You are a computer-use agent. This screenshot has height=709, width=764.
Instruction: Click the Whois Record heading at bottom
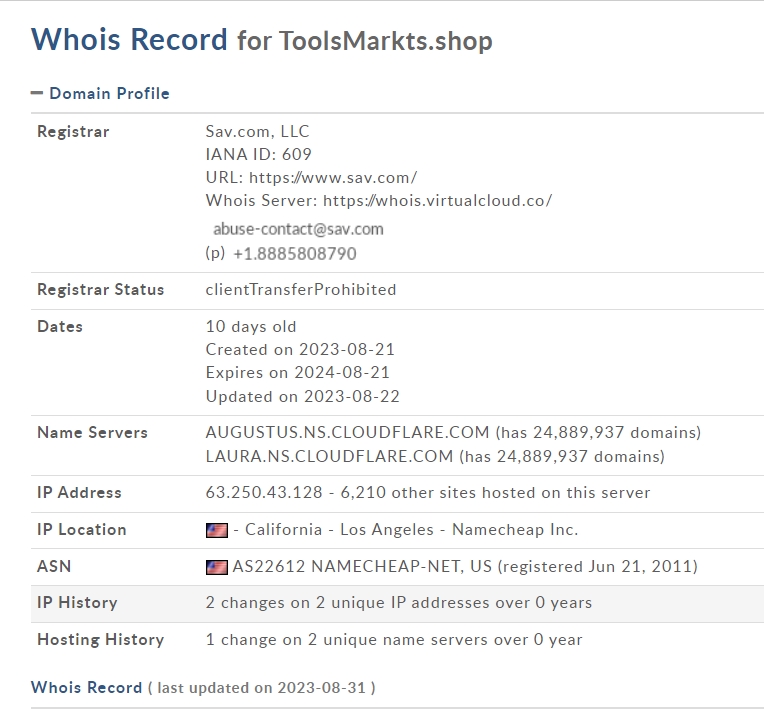coord(86,688)
